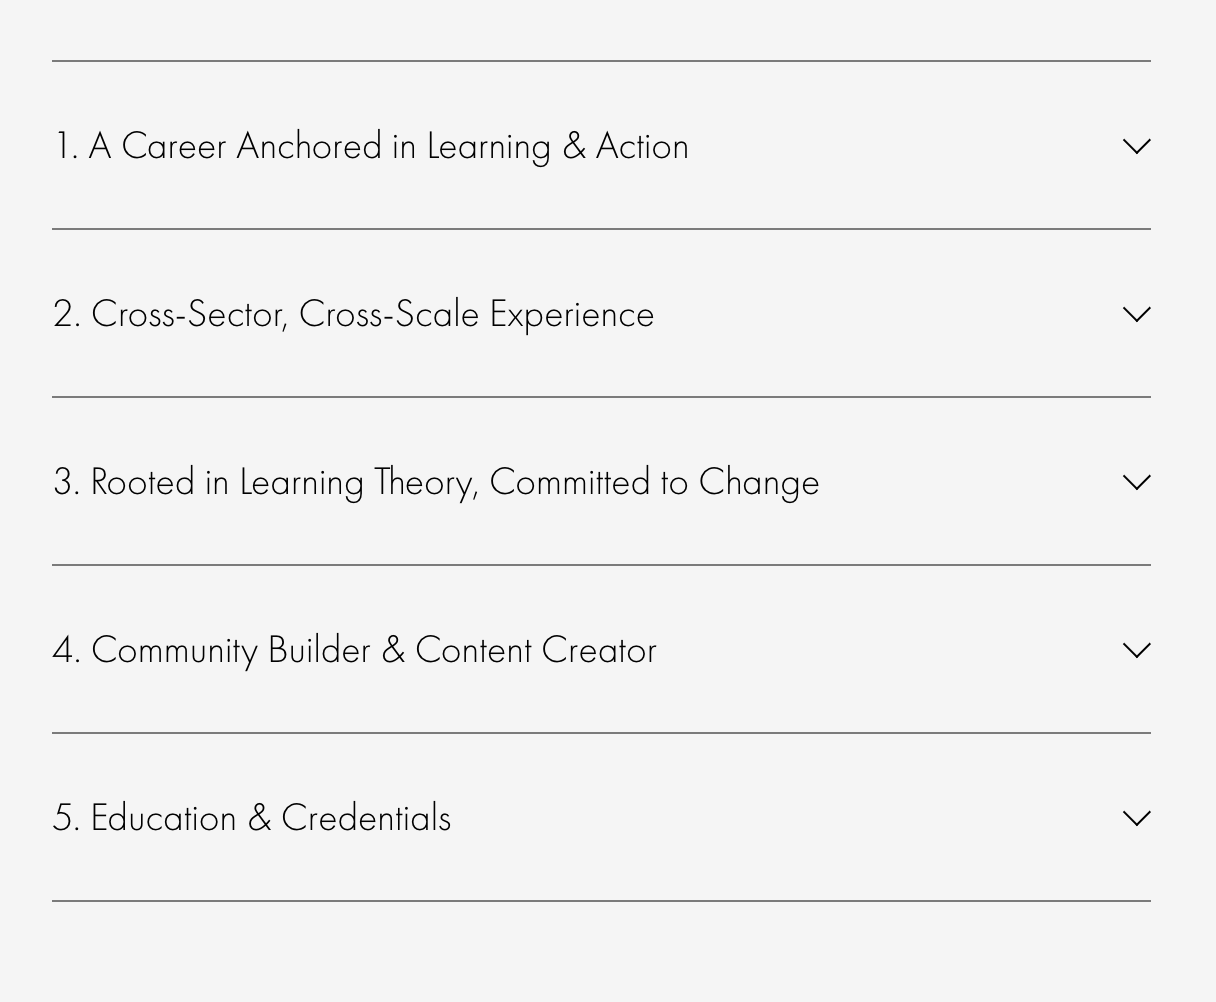The image size is (1216, 1002).
Task: Expand the Education & Credentials heading text
Action: tap(252, 818)
